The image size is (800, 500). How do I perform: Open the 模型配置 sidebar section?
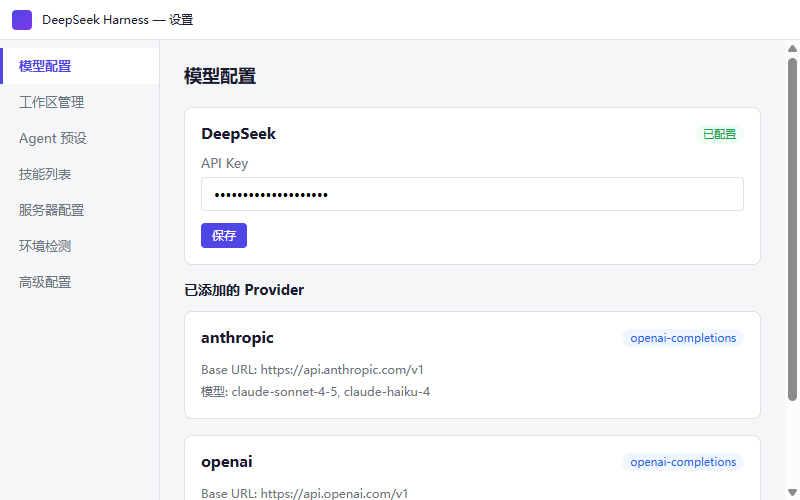coord(80,66)
